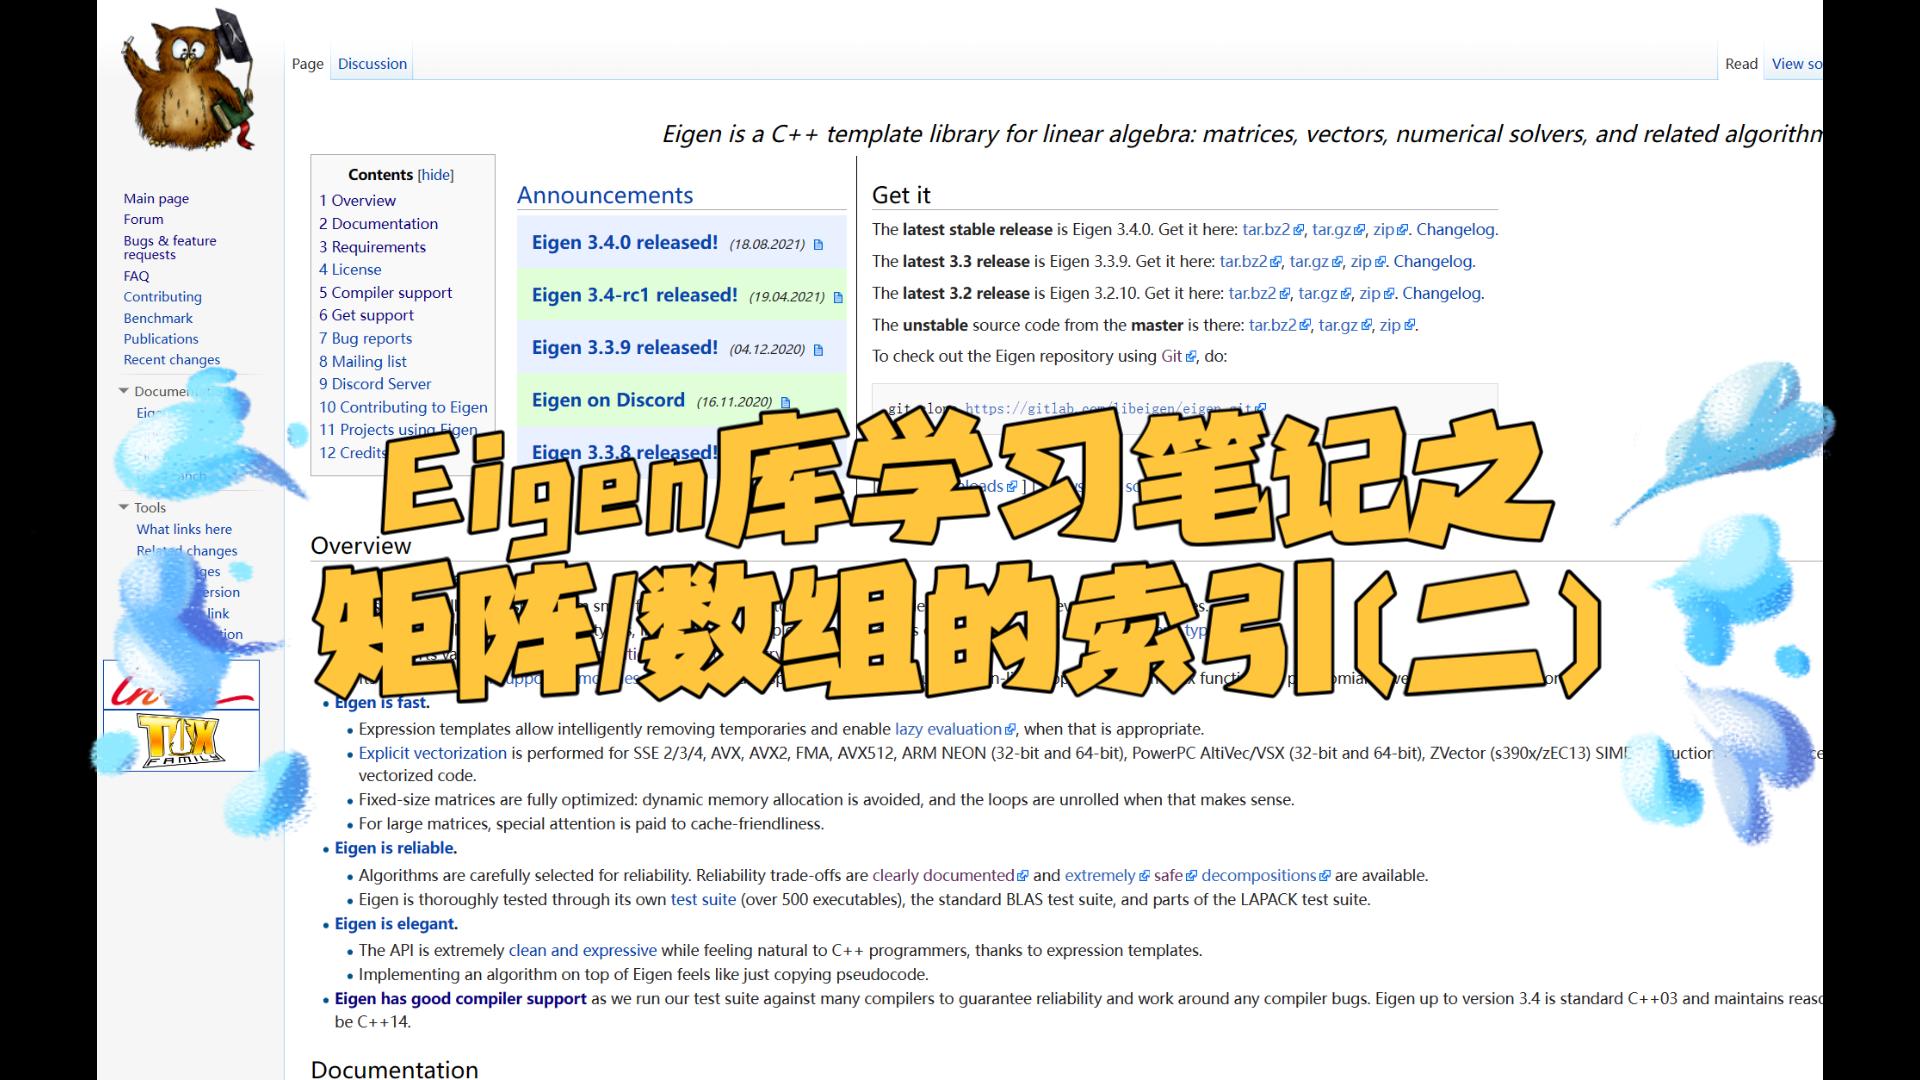
Task: Click the TuxFamily logo image
Action: [181, 740]
